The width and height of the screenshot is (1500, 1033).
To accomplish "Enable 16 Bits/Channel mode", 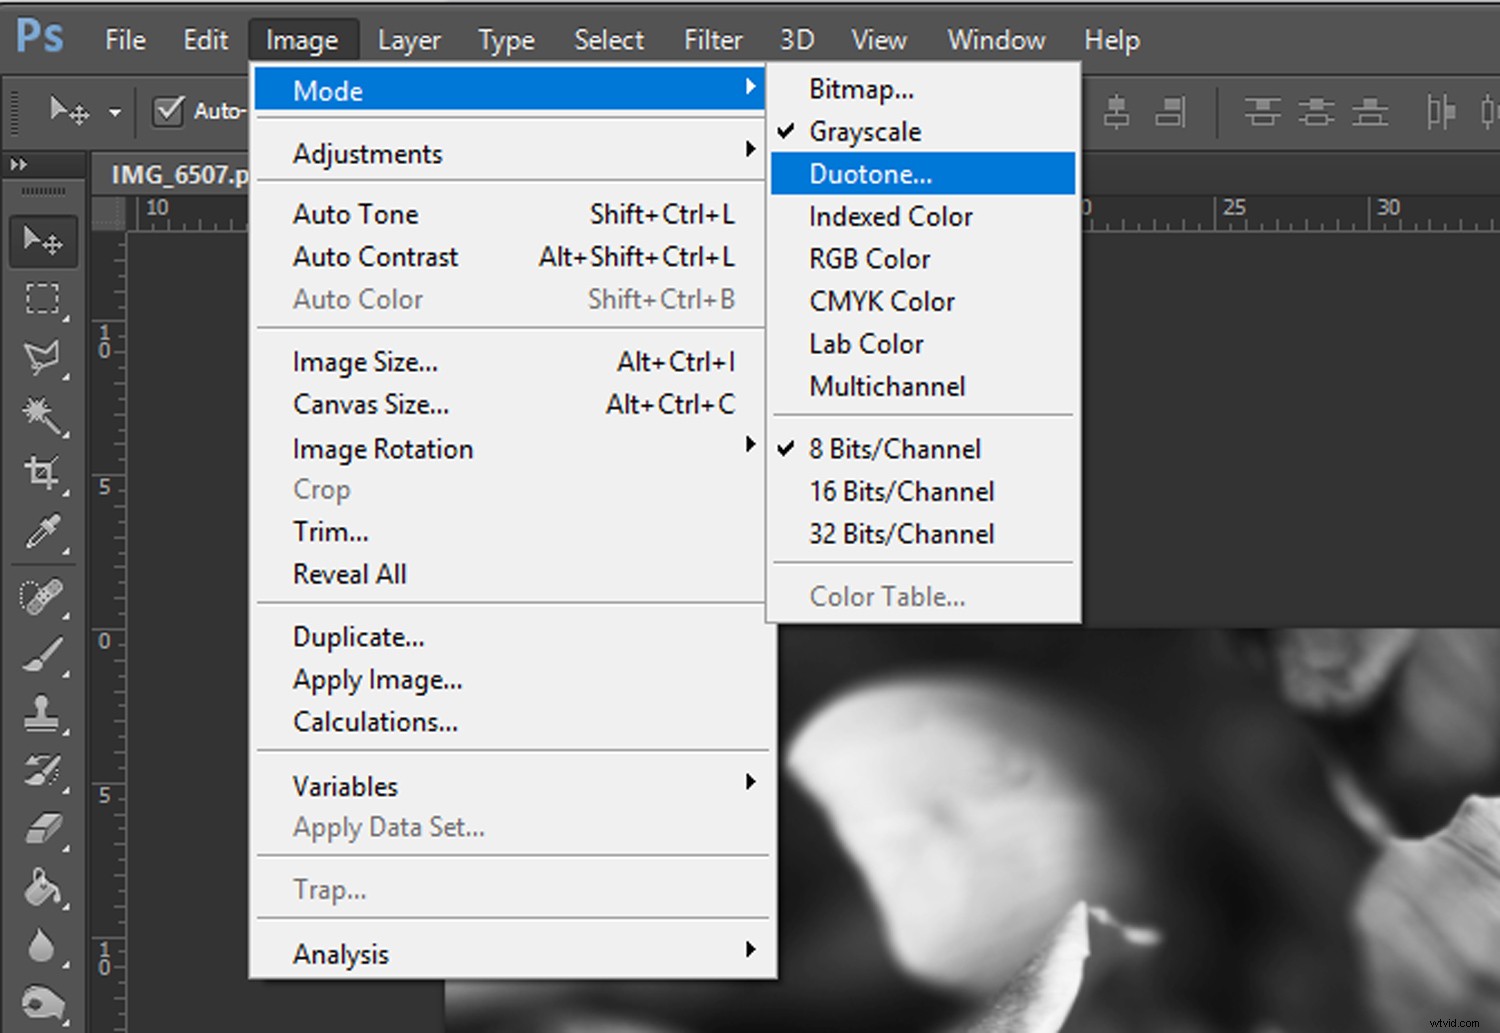I will coord(901,491).
